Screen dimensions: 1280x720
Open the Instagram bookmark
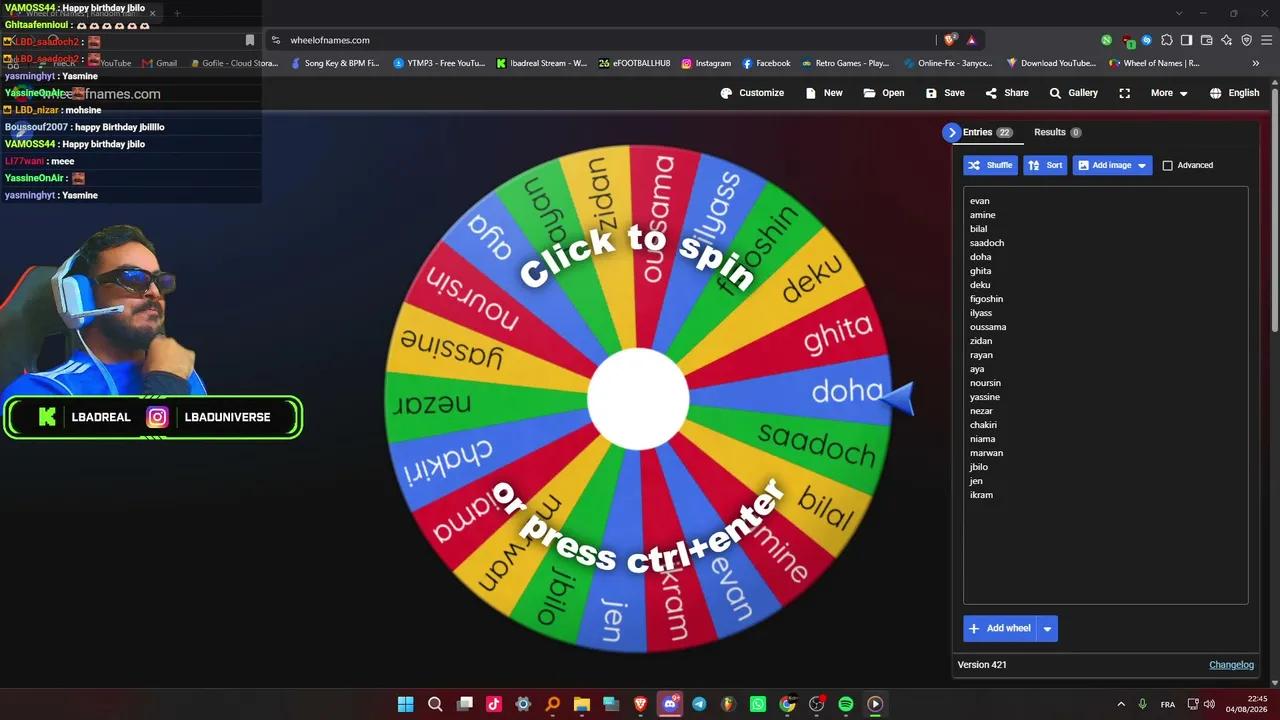(x=706, y=63)
